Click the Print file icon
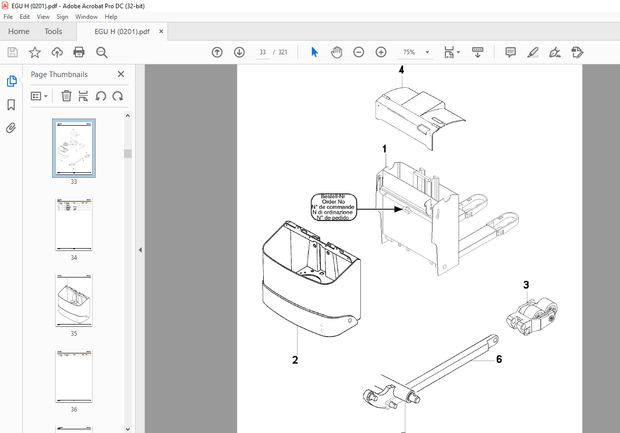Image resolution: width=620 pixels, height=433 pixels. (79, 52)
